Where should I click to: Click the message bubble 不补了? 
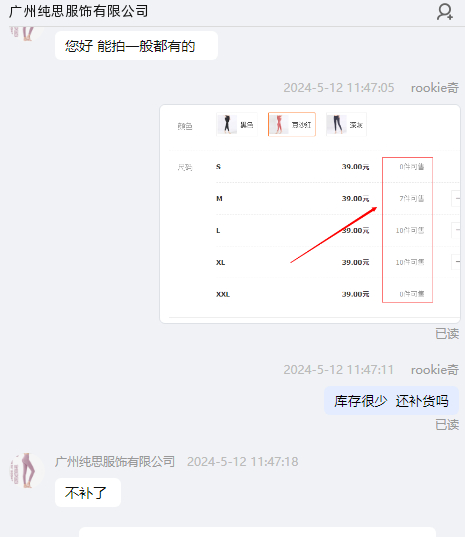pos(88,492)
